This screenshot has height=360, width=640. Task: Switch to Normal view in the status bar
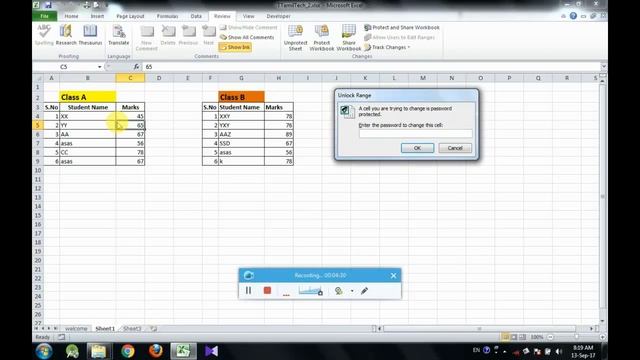505,337
